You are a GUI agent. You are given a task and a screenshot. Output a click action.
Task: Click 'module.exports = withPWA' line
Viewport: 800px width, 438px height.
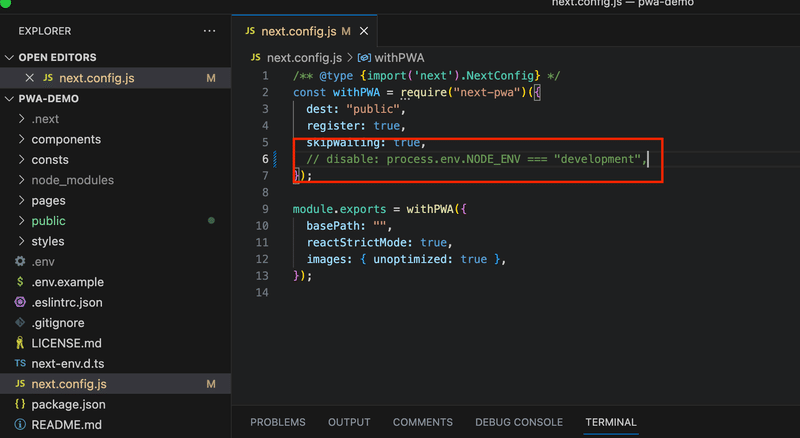click(379, 209)
